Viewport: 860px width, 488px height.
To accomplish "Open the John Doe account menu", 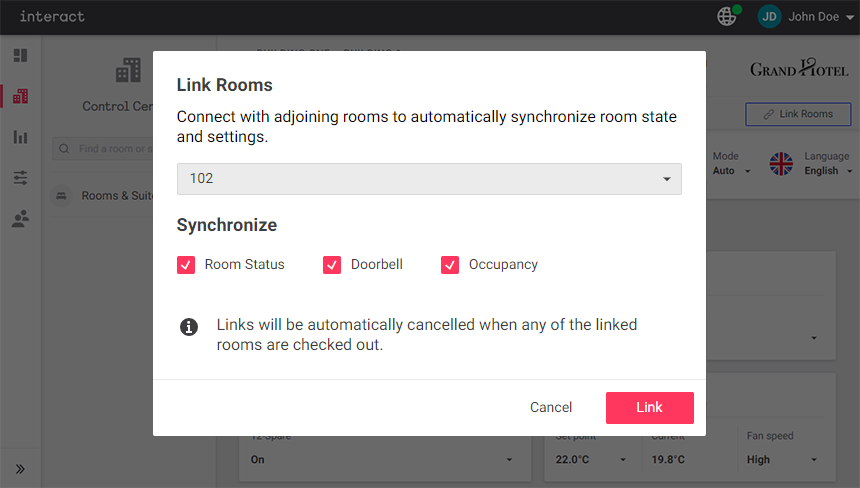I will click(x=820, y=17).
